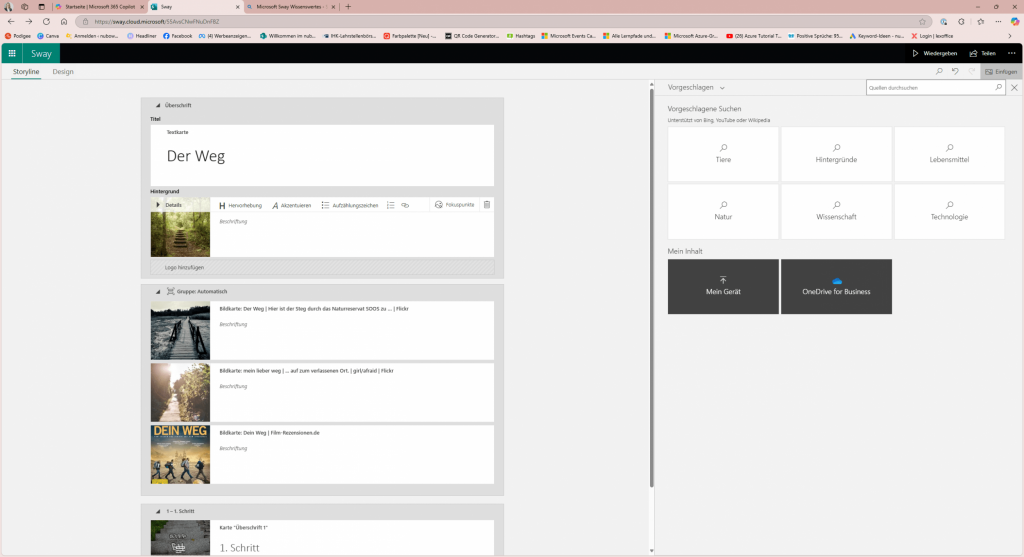Click the browser address bar URL
Screen dimensions: 1024x557
(x=156, y=22)
